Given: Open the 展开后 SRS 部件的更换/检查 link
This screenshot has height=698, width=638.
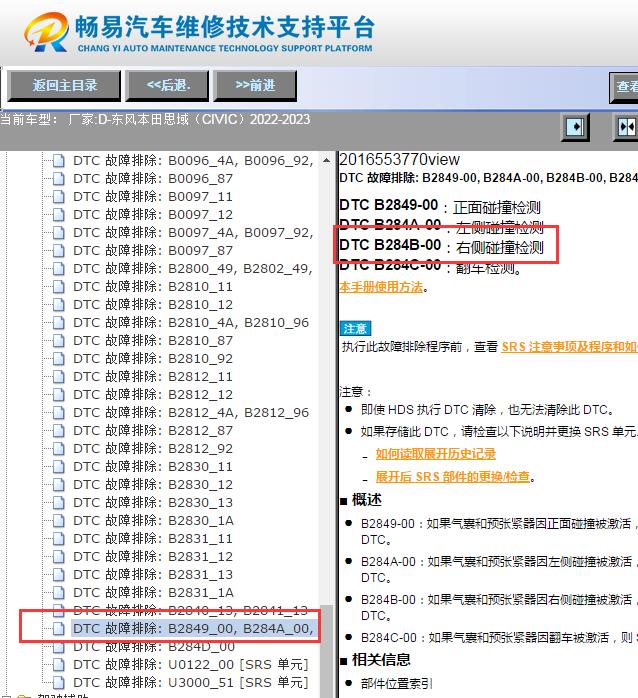Looking at the screenshot, I should tap(453, 476).
